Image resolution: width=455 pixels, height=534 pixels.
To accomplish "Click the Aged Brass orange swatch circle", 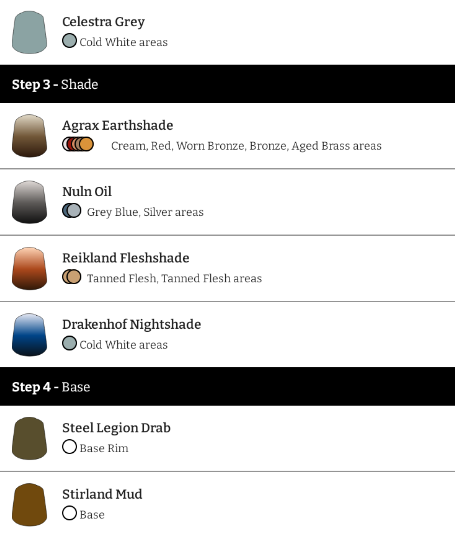I will (x=87, y=144).
